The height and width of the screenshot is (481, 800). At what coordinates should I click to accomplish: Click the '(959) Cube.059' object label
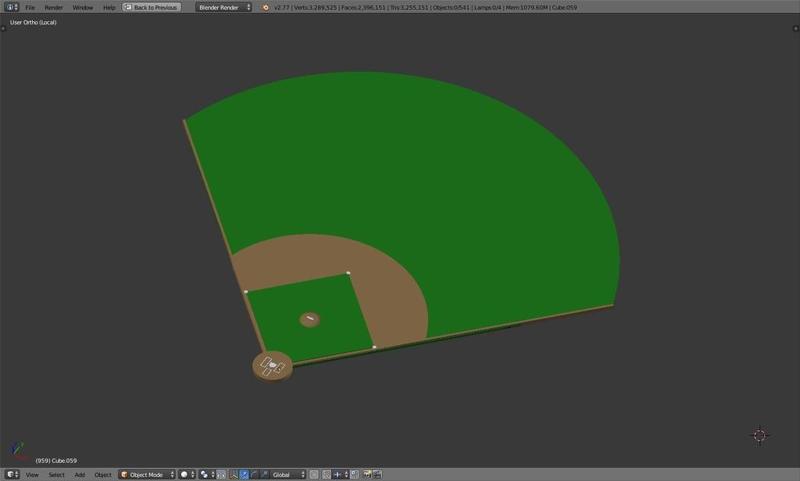click(x=56, y=461)
